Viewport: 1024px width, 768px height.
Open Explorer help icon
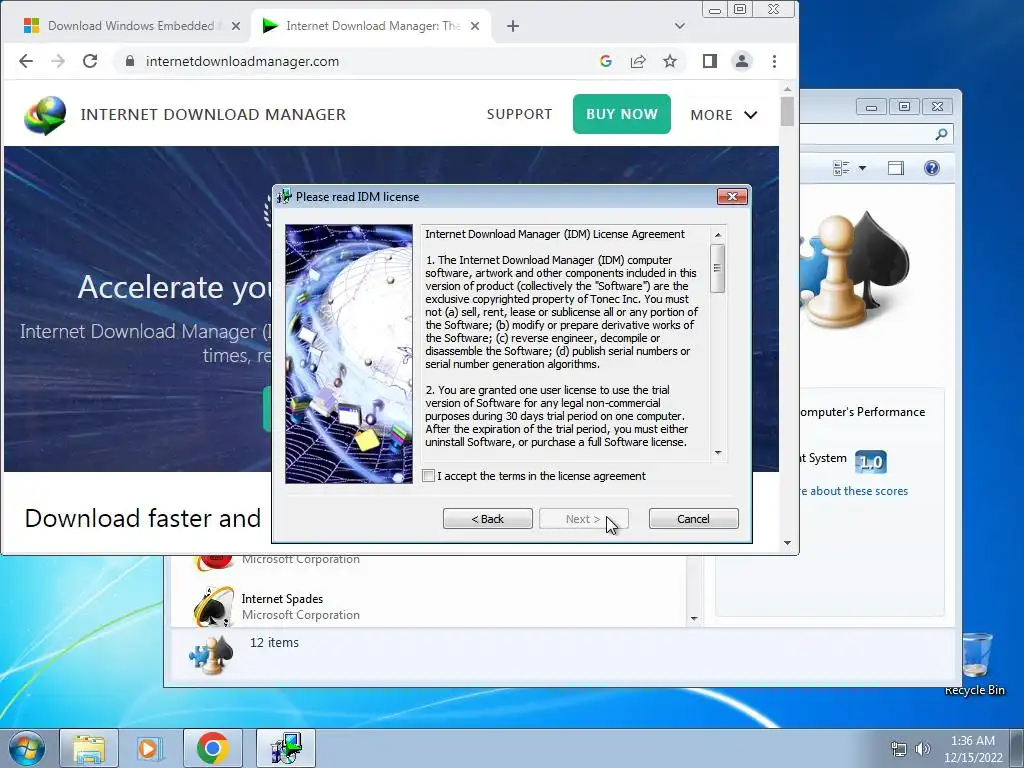[x=932, y=168]
